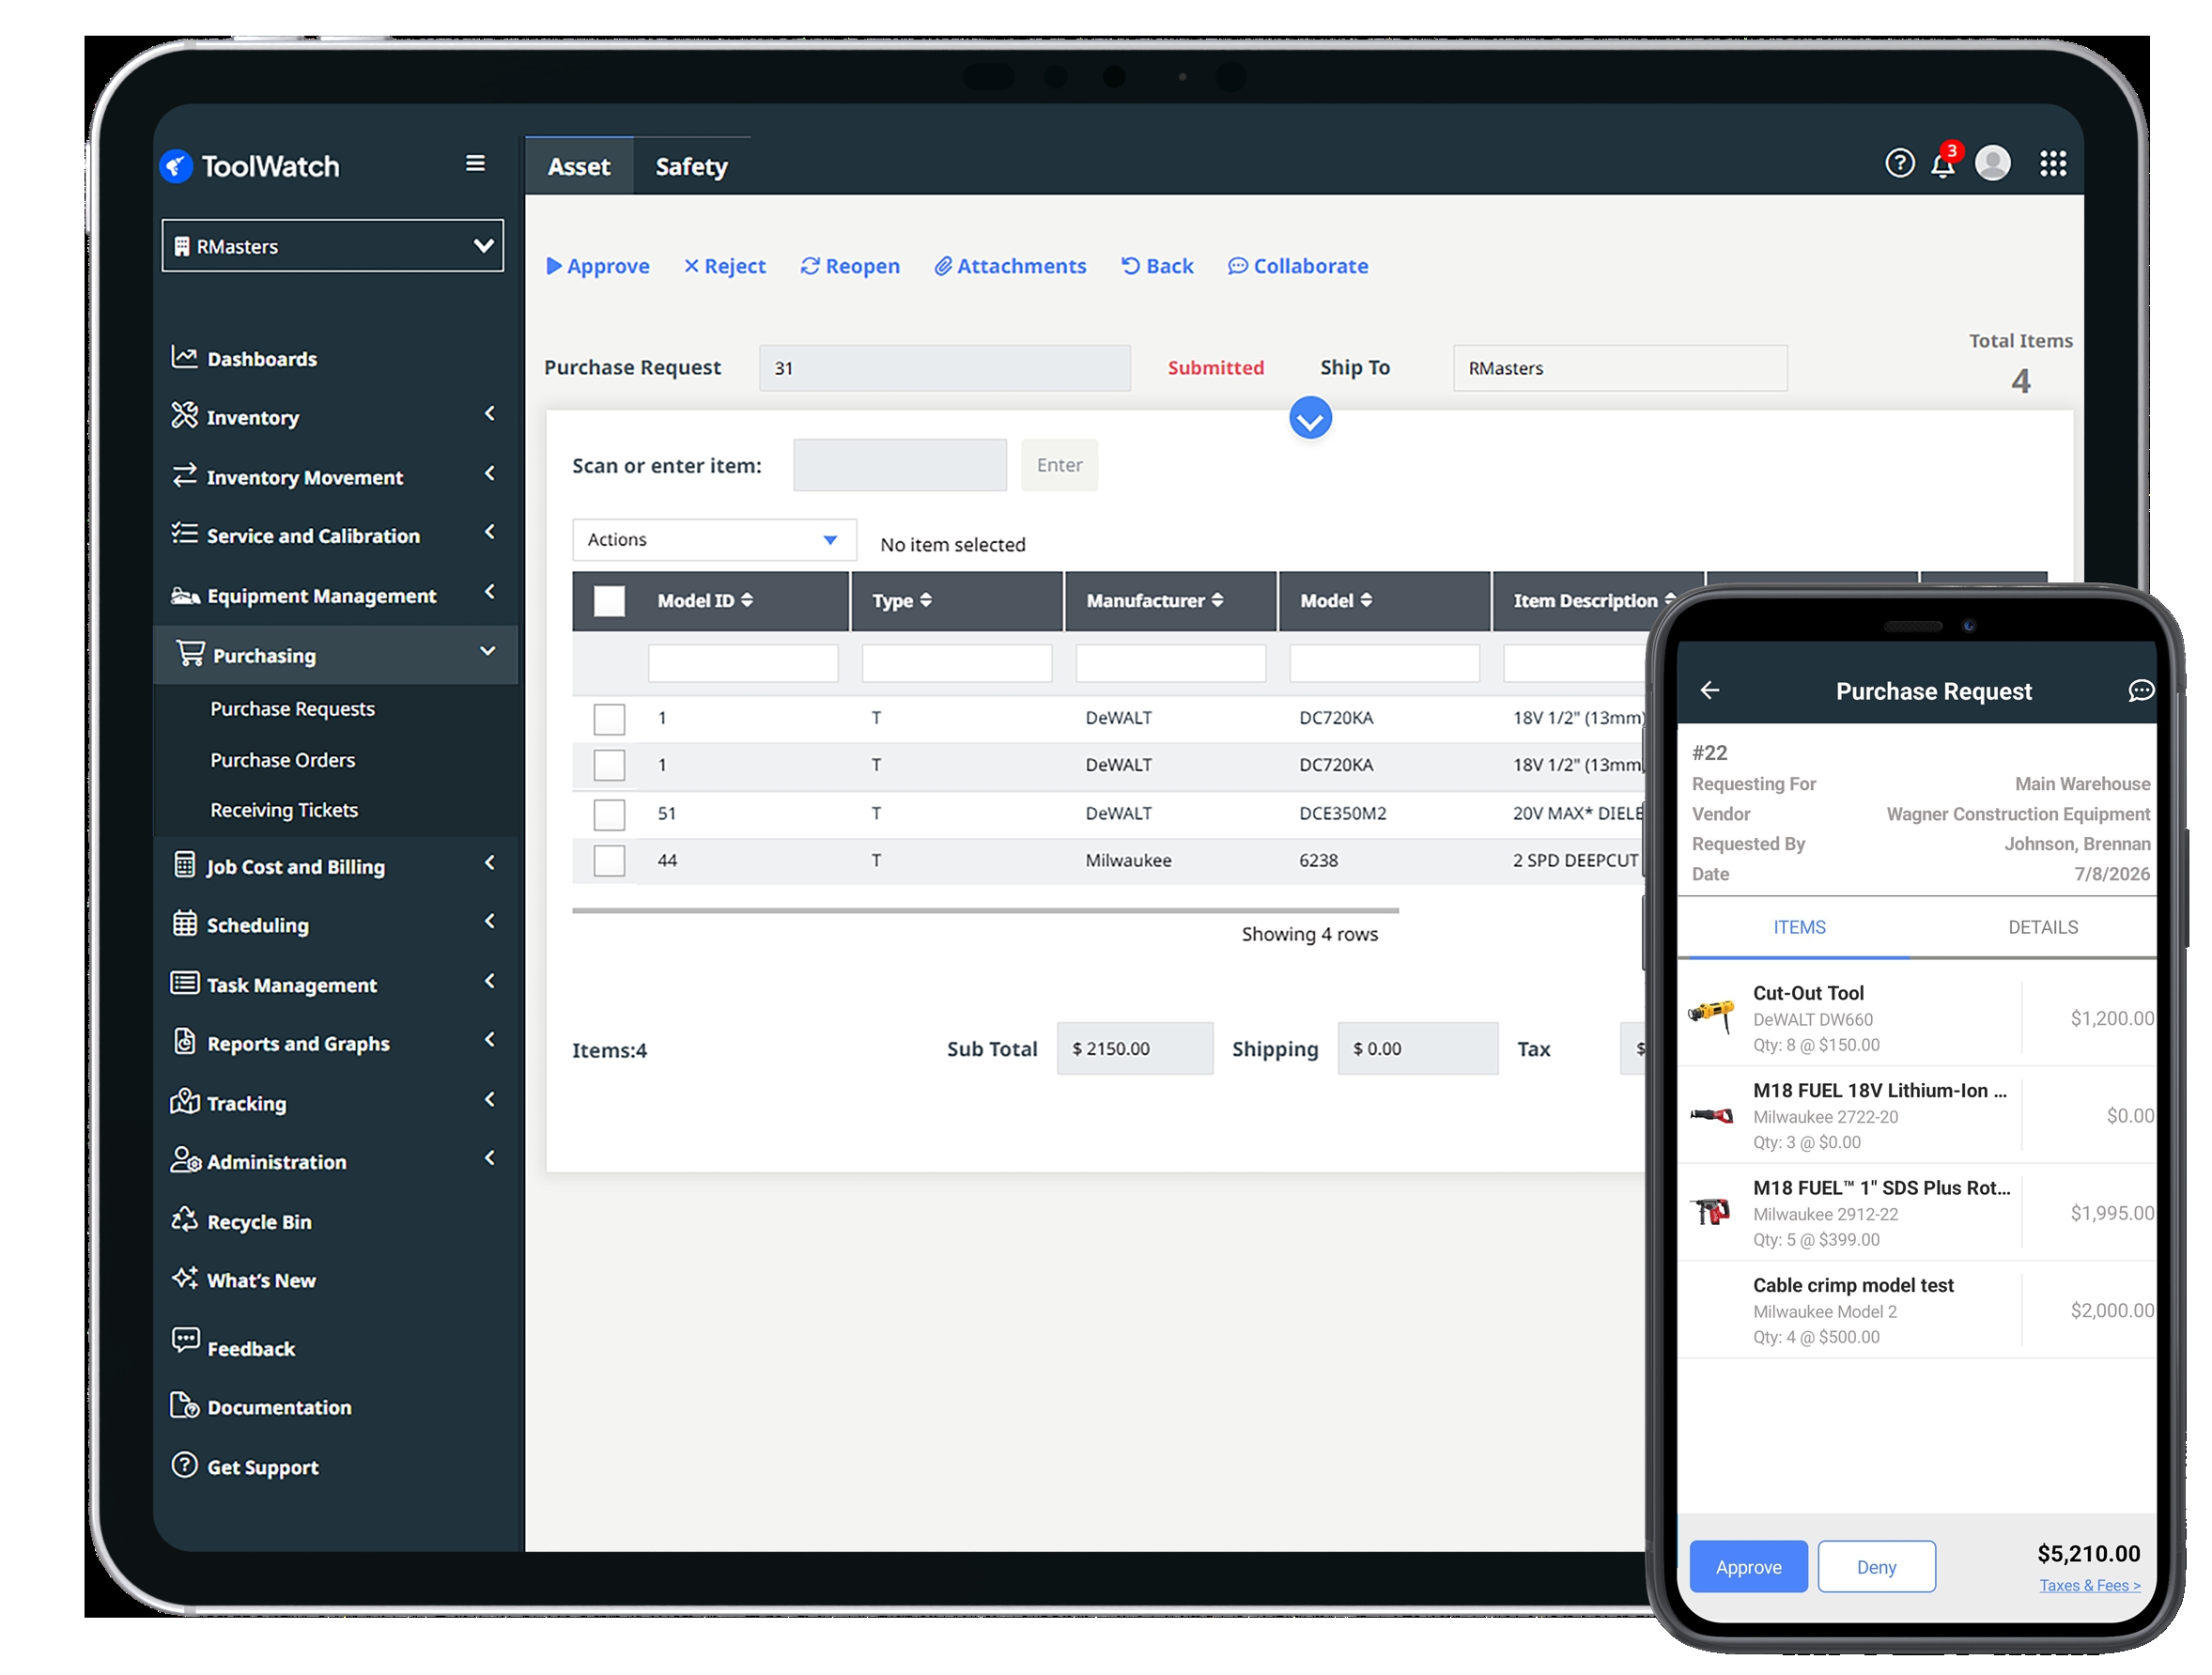The height and width of the screenshot is (1675, 2212).
Task: Click Attachments in the toolbar
Action: (x=1010, y=266)
